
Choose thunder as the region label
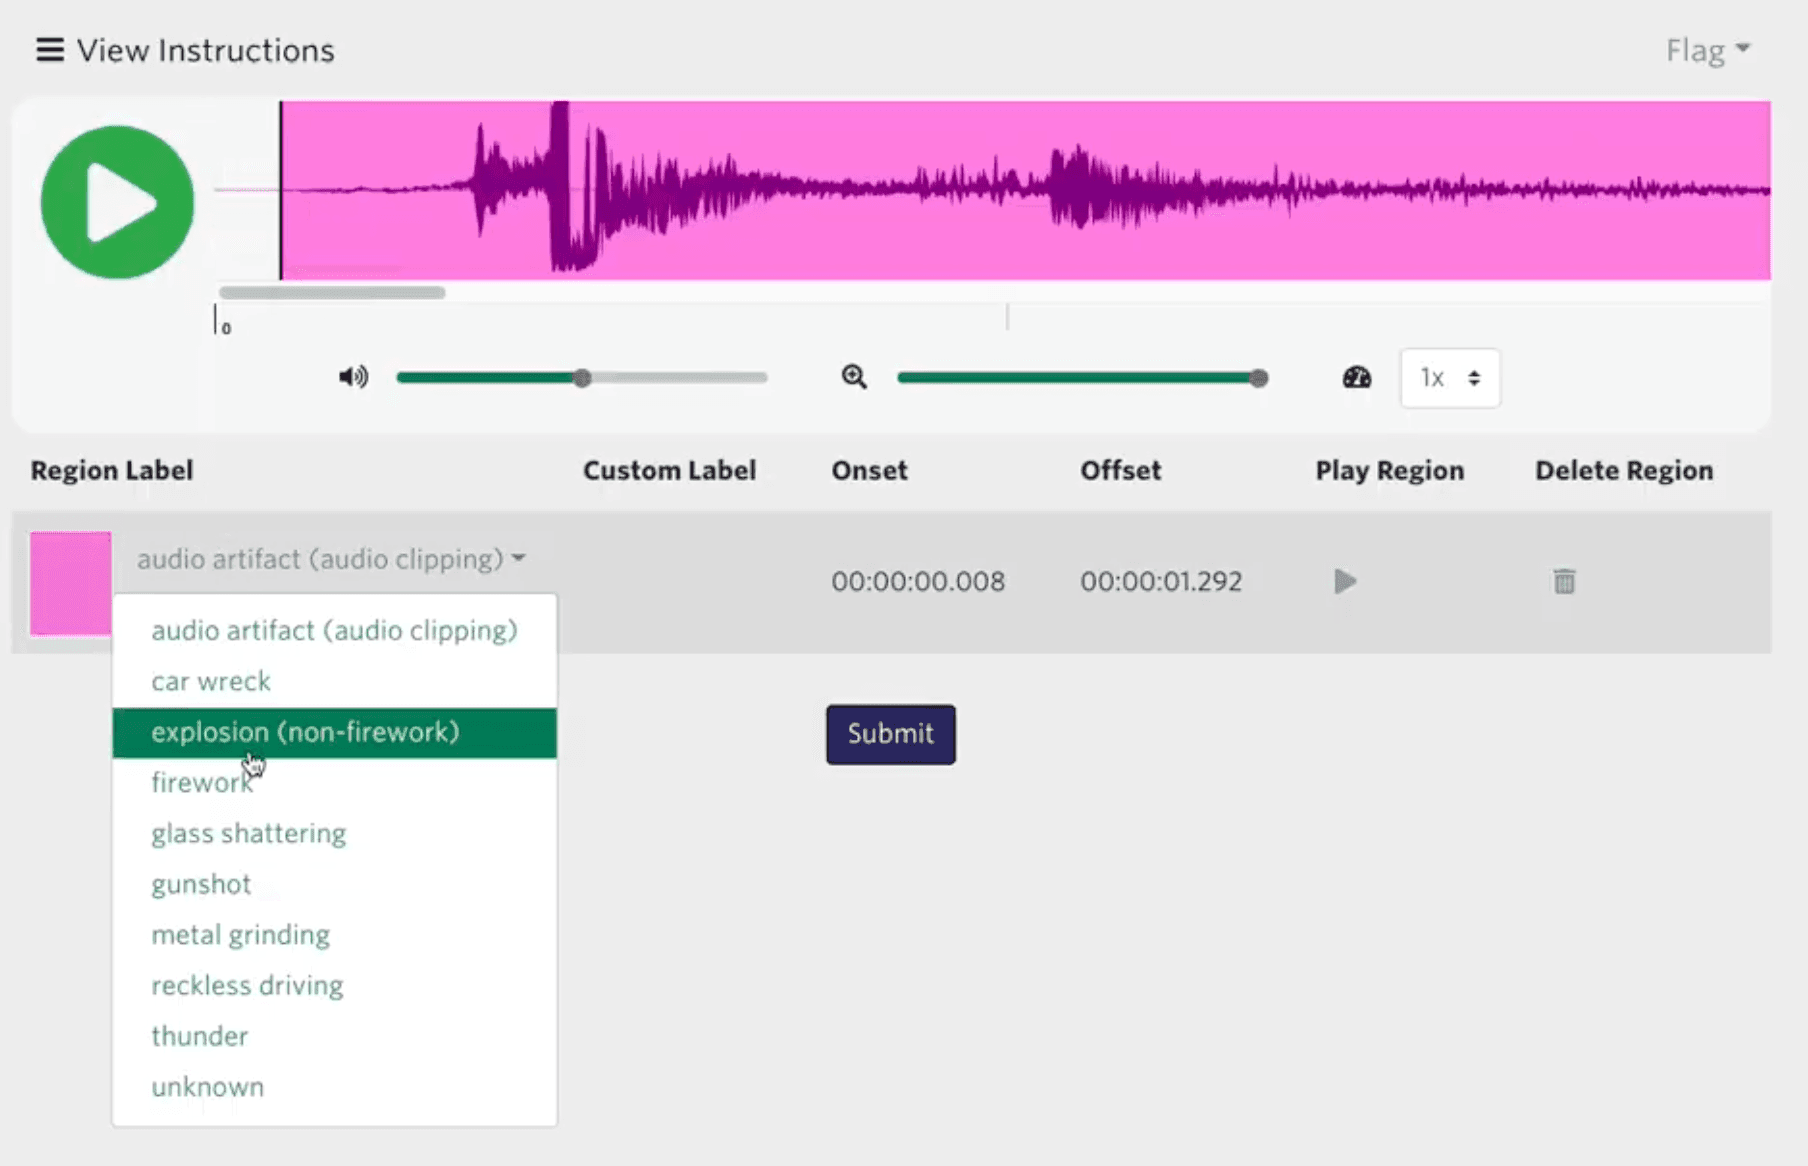click(199, 1036)
